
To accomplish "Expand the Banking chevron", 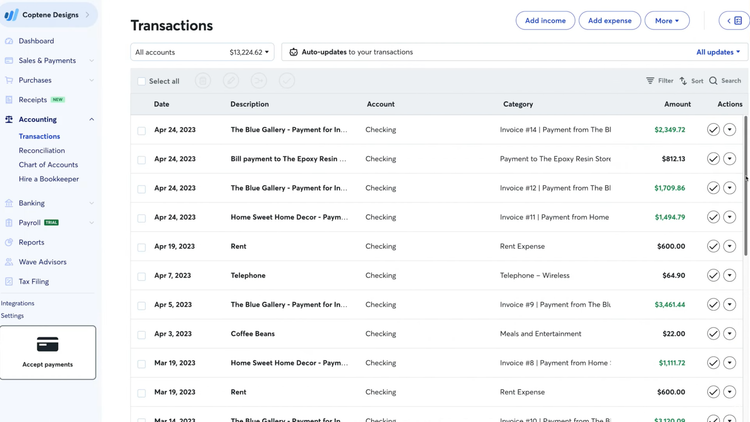I will coord(91,203).
